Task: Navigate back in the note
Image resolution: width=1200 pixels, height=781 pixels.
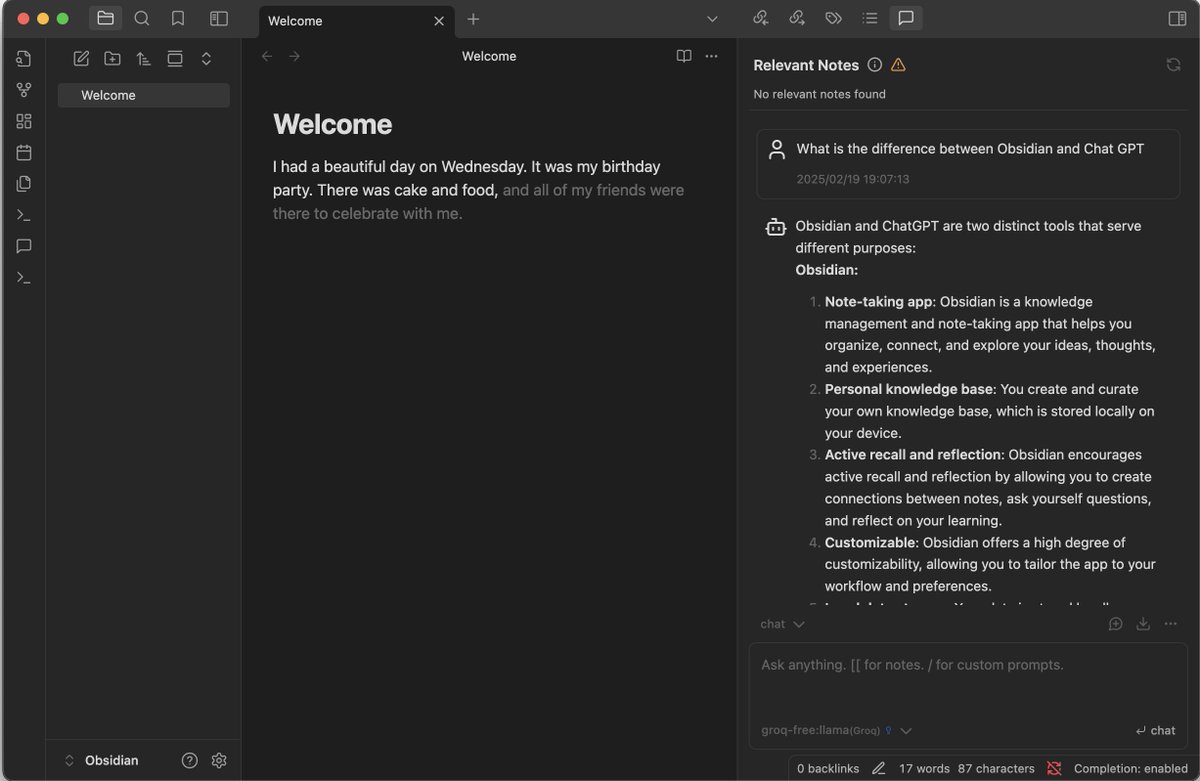Action: (267, 56)
